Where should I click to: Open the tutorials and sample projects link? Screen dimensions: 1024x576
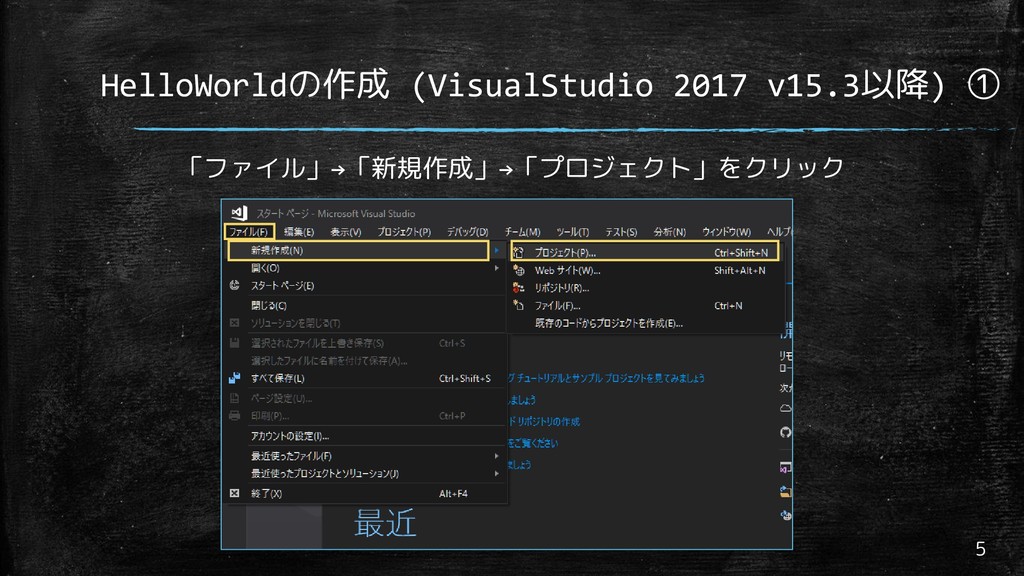point(607,378)
